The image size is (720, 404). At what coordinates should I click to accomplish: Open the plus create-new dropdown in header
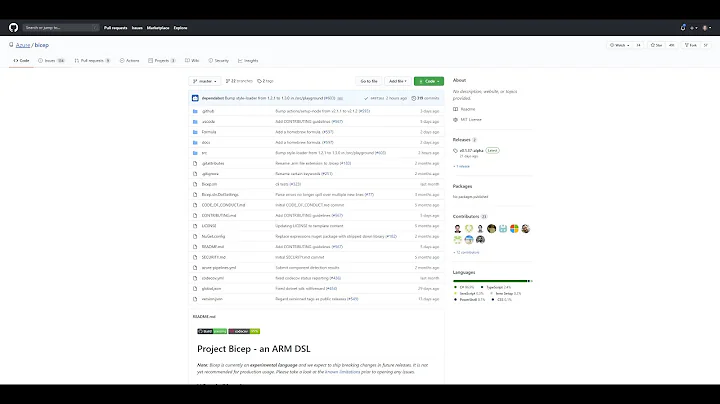(693, 28)
